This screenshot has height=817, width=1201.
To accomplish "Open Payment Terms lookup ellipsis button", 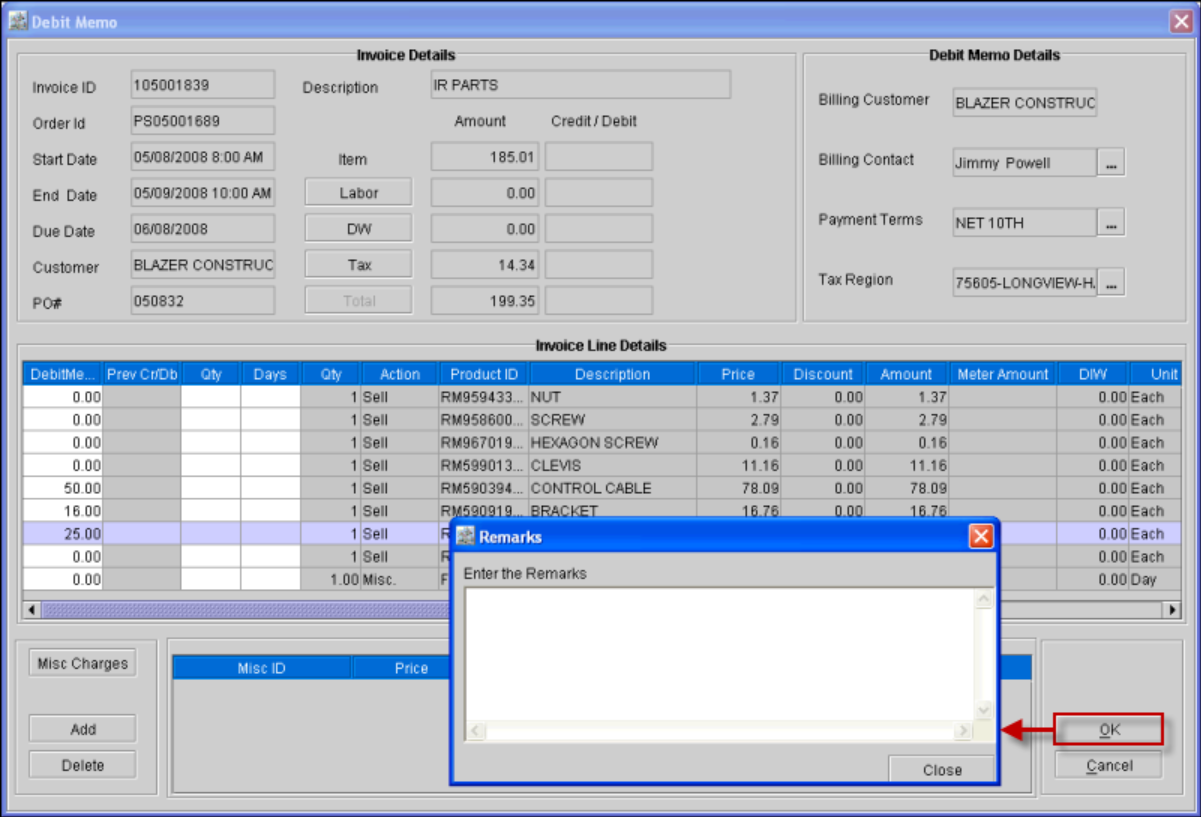I will pos(1111,223).
